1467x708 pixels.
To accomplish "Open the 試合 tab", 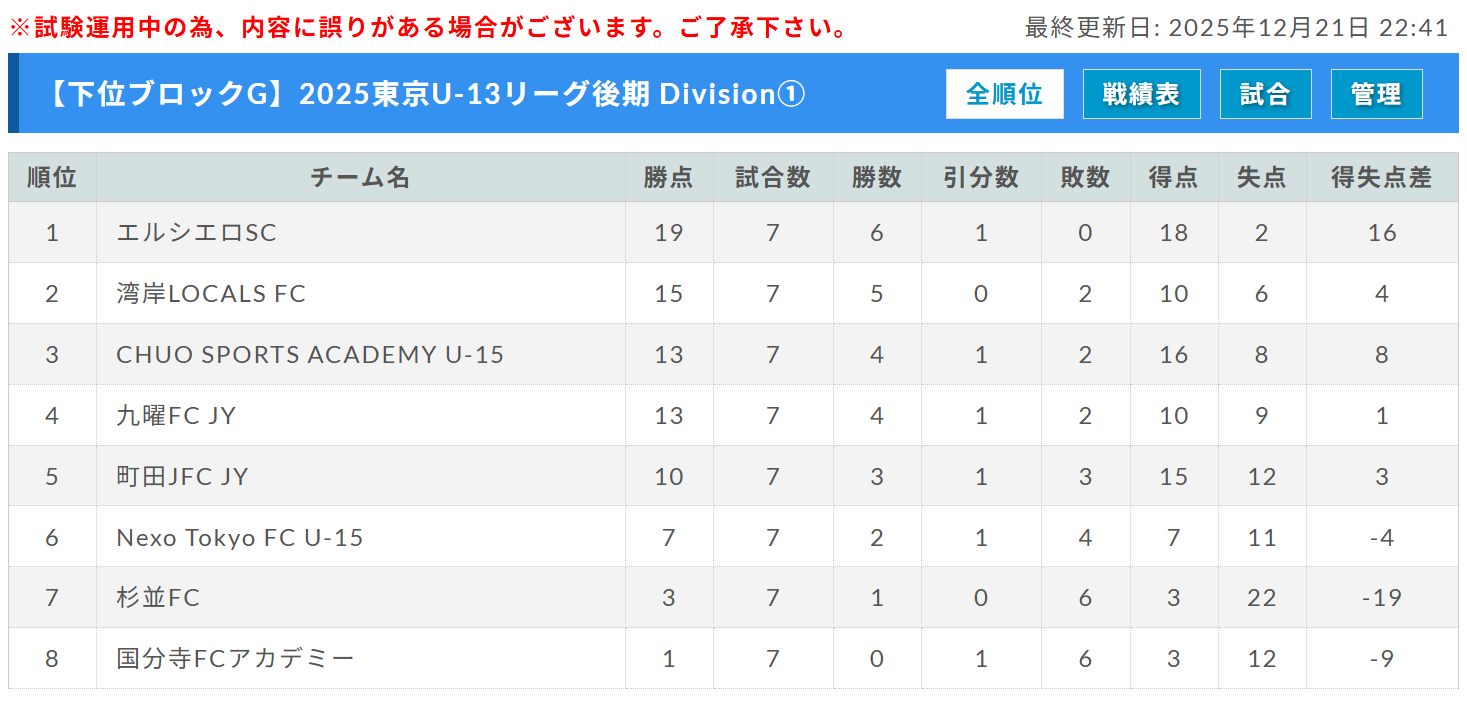I will (1265, 94).
